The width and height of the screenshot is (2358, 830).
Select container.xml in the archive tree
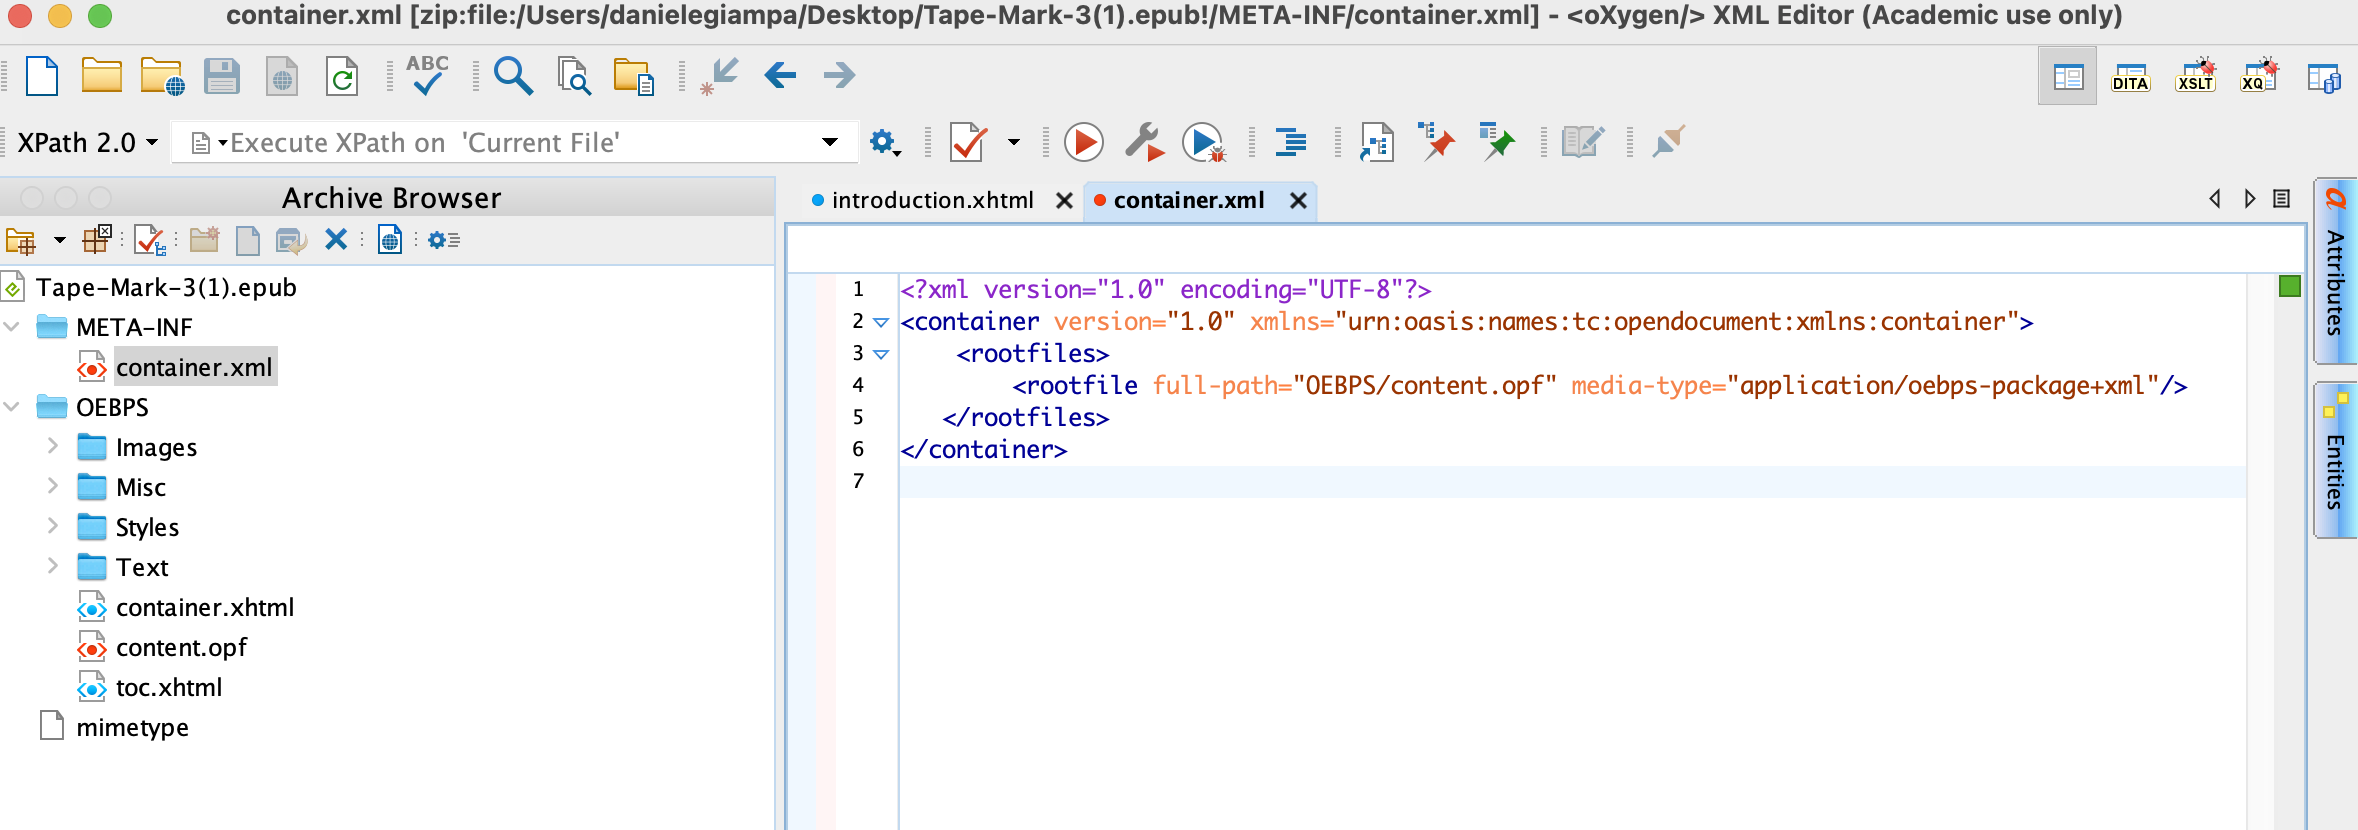point(194,367)
